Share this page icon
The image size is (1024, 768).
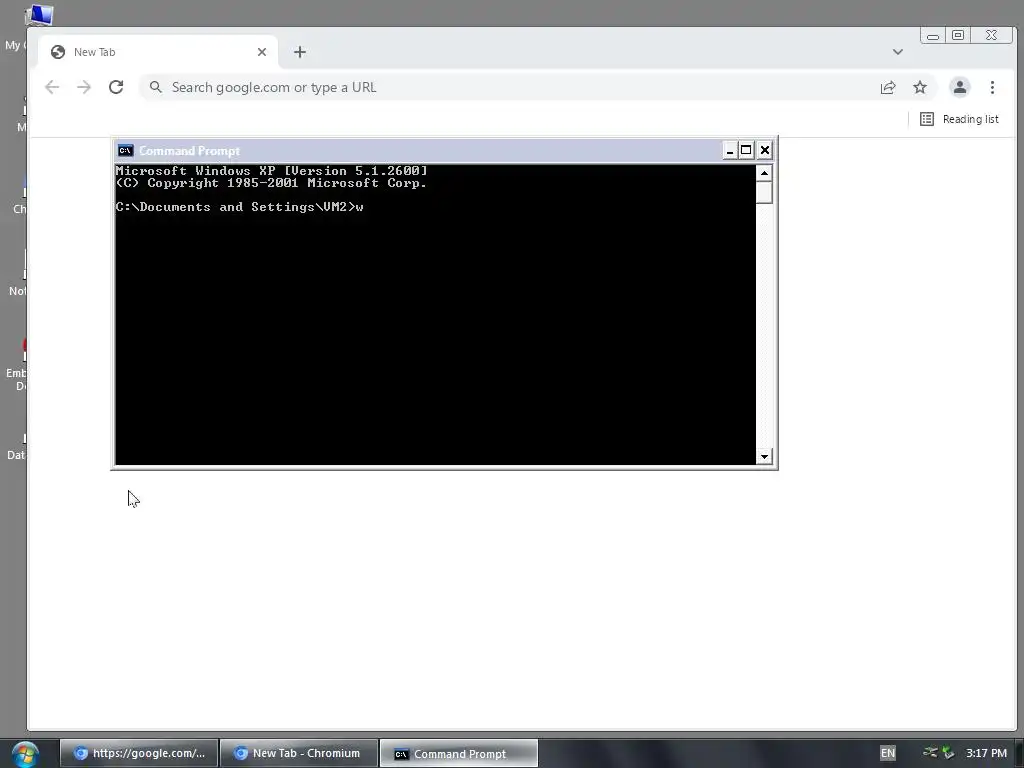888,88
